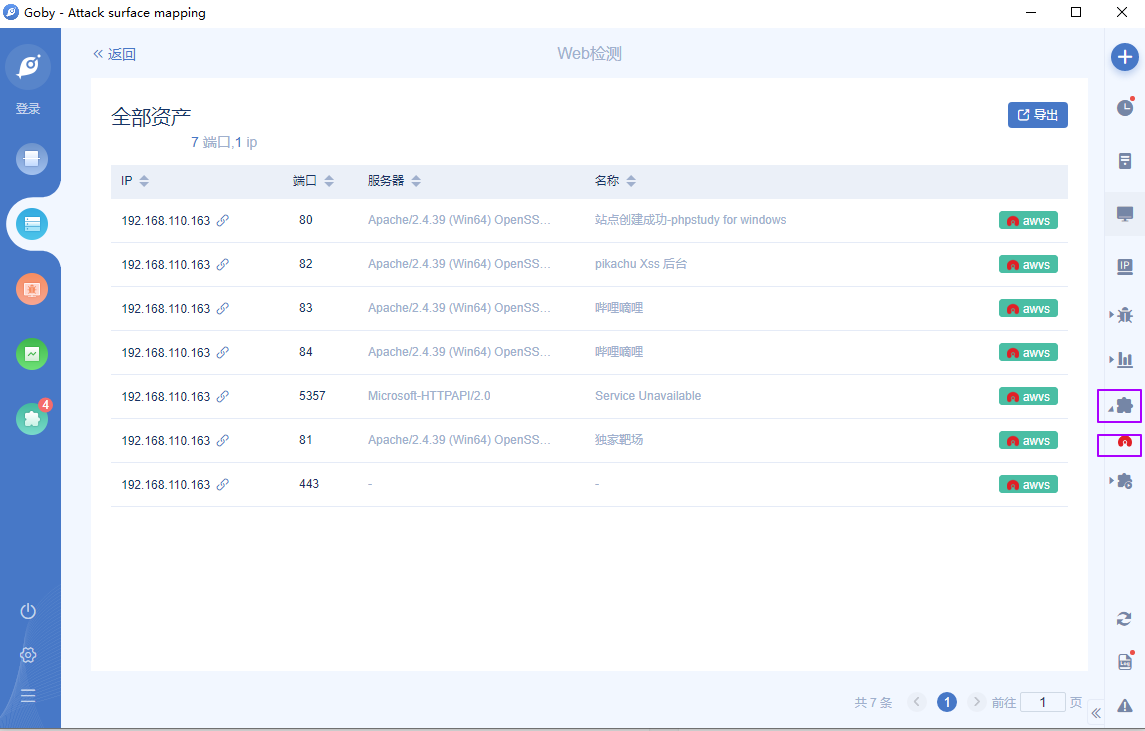Open link icon beside port 5357 IP
Viewport: 1145px width, 731px height.
[223, 396]
